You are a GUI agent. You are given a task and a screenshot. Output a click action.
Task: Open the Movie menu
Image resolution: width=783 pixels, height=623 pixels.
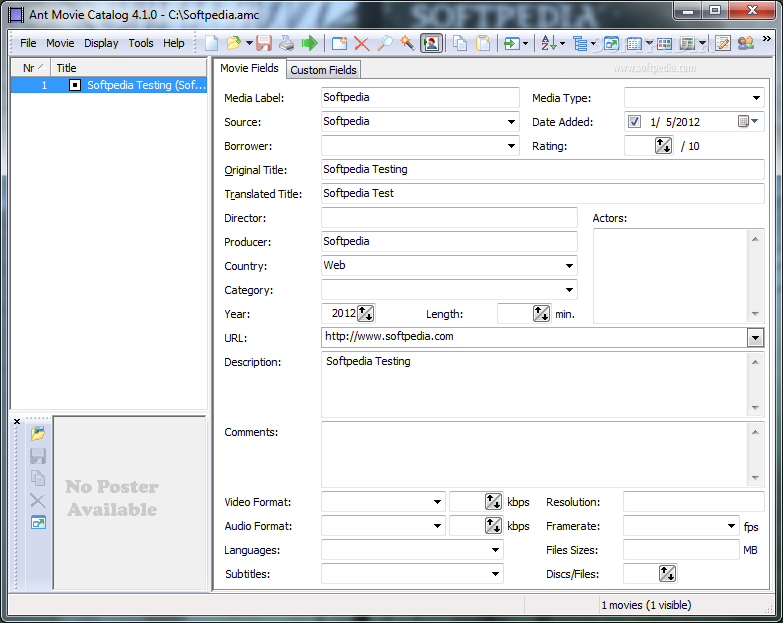pyautogui.click(x=60, y=43)
